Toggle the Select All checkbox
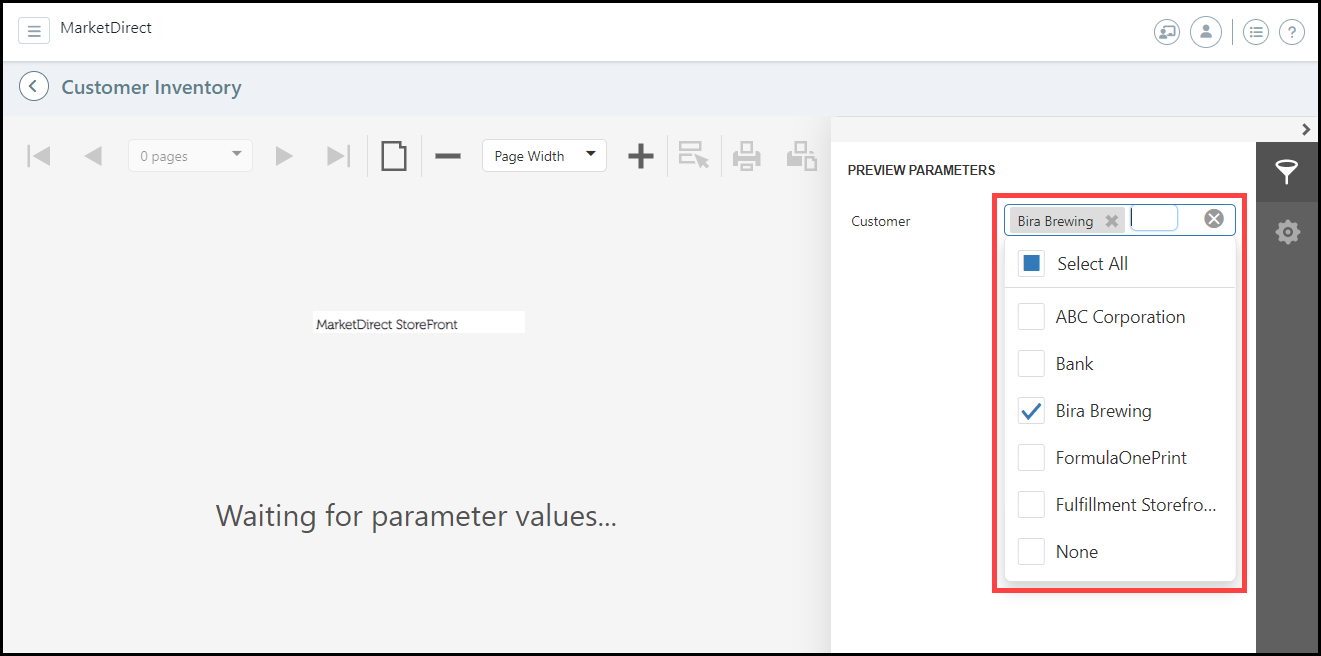 coord(1031,264)
